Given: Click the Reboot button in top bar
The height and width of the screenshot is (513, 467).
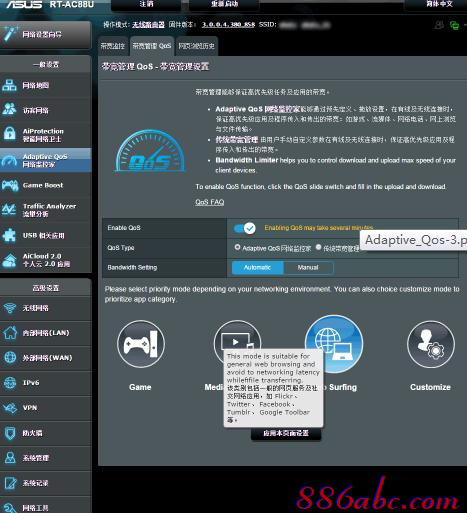Looking at the screenshot, I should pyautogui.click(x=224, y=4).
